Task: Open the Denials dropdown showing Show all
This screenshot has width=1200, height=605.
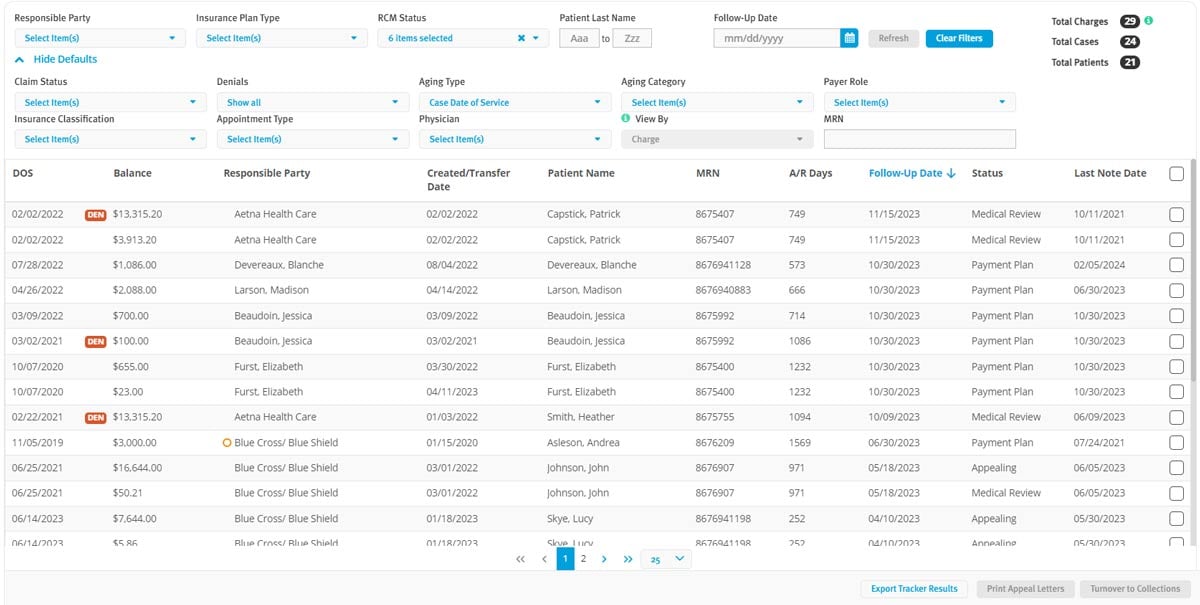Action: coord(310,101)
